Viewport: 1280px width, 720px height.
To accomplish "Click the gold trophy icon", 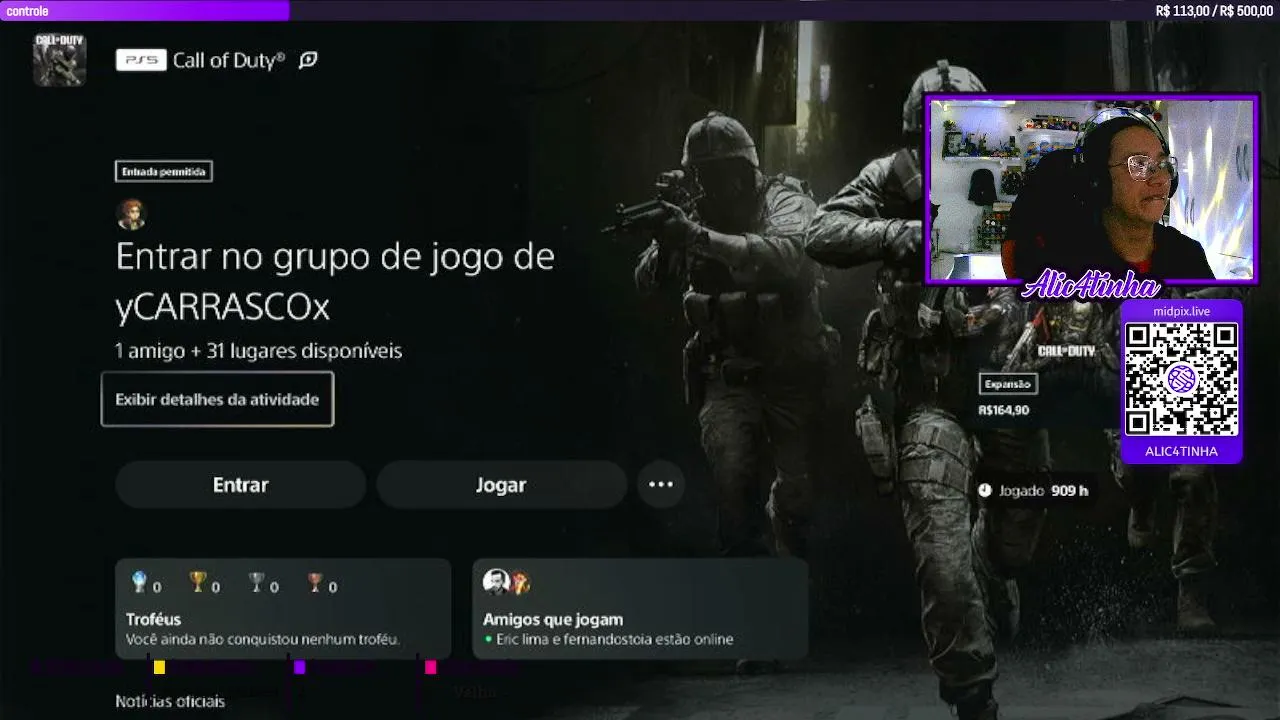I will (x=198, y=582).
